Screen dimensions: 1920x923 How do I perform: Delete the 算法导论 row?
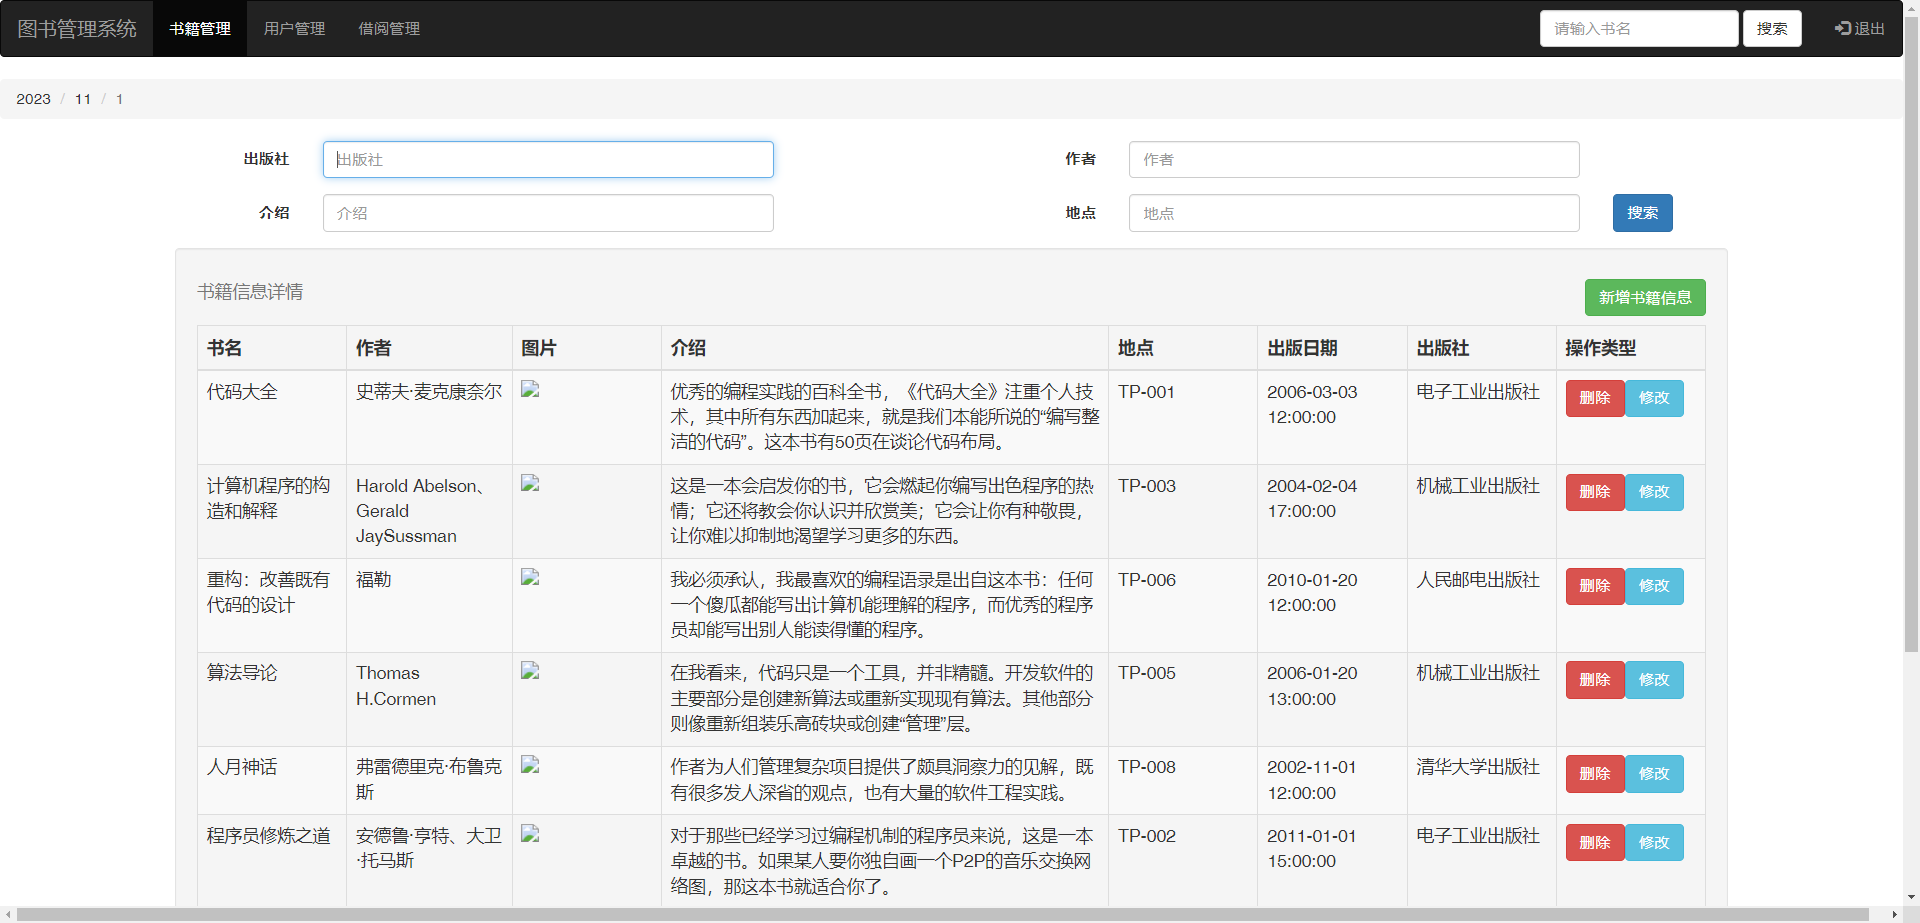pyautogui.click(x=1595, y=680)
